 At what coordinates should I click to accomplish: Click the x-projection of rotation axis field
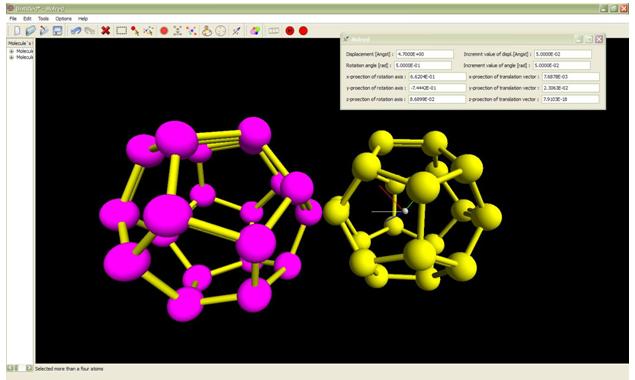437,77
